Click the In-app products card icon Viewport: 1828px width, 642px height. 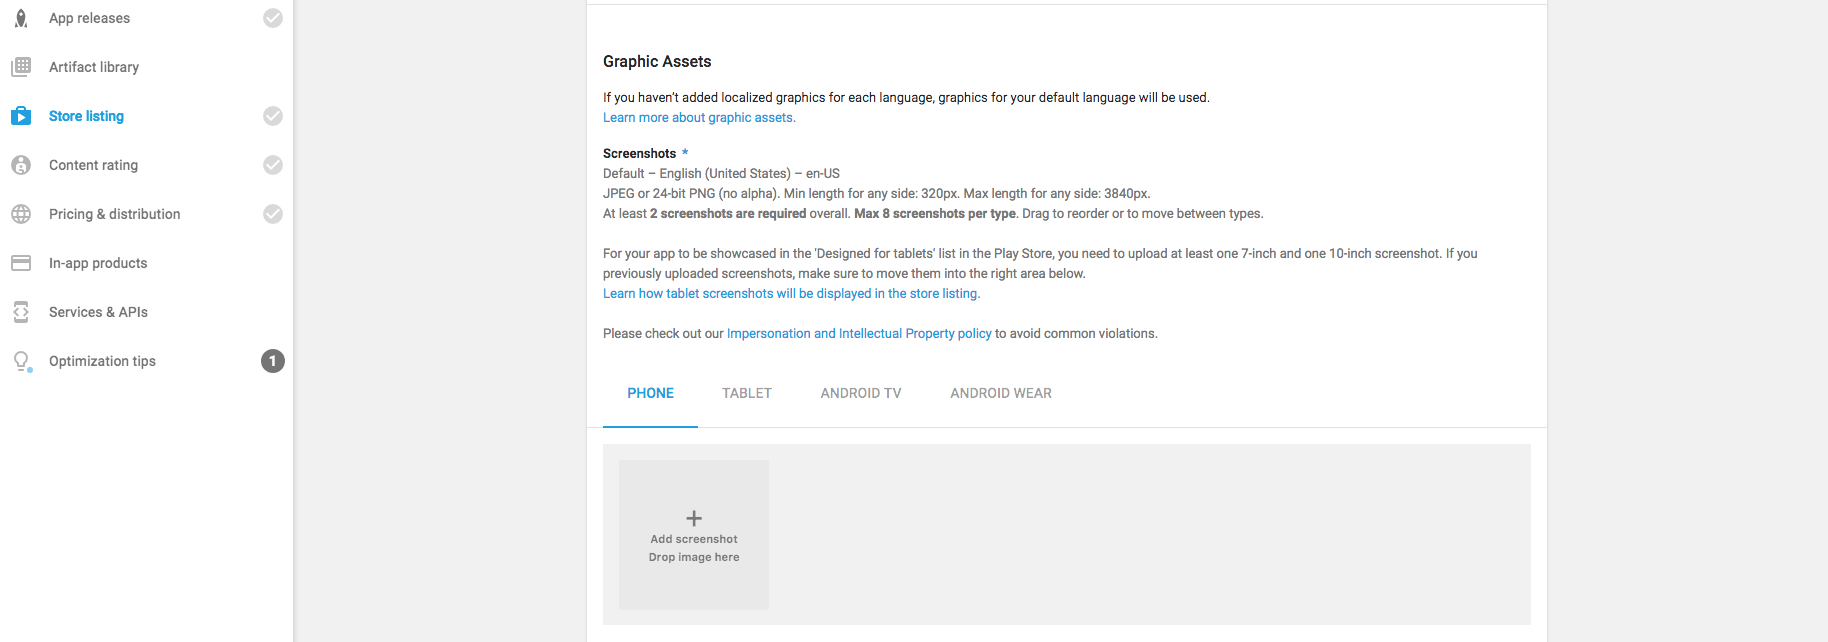pyautogui.click(x=21, y=263)
